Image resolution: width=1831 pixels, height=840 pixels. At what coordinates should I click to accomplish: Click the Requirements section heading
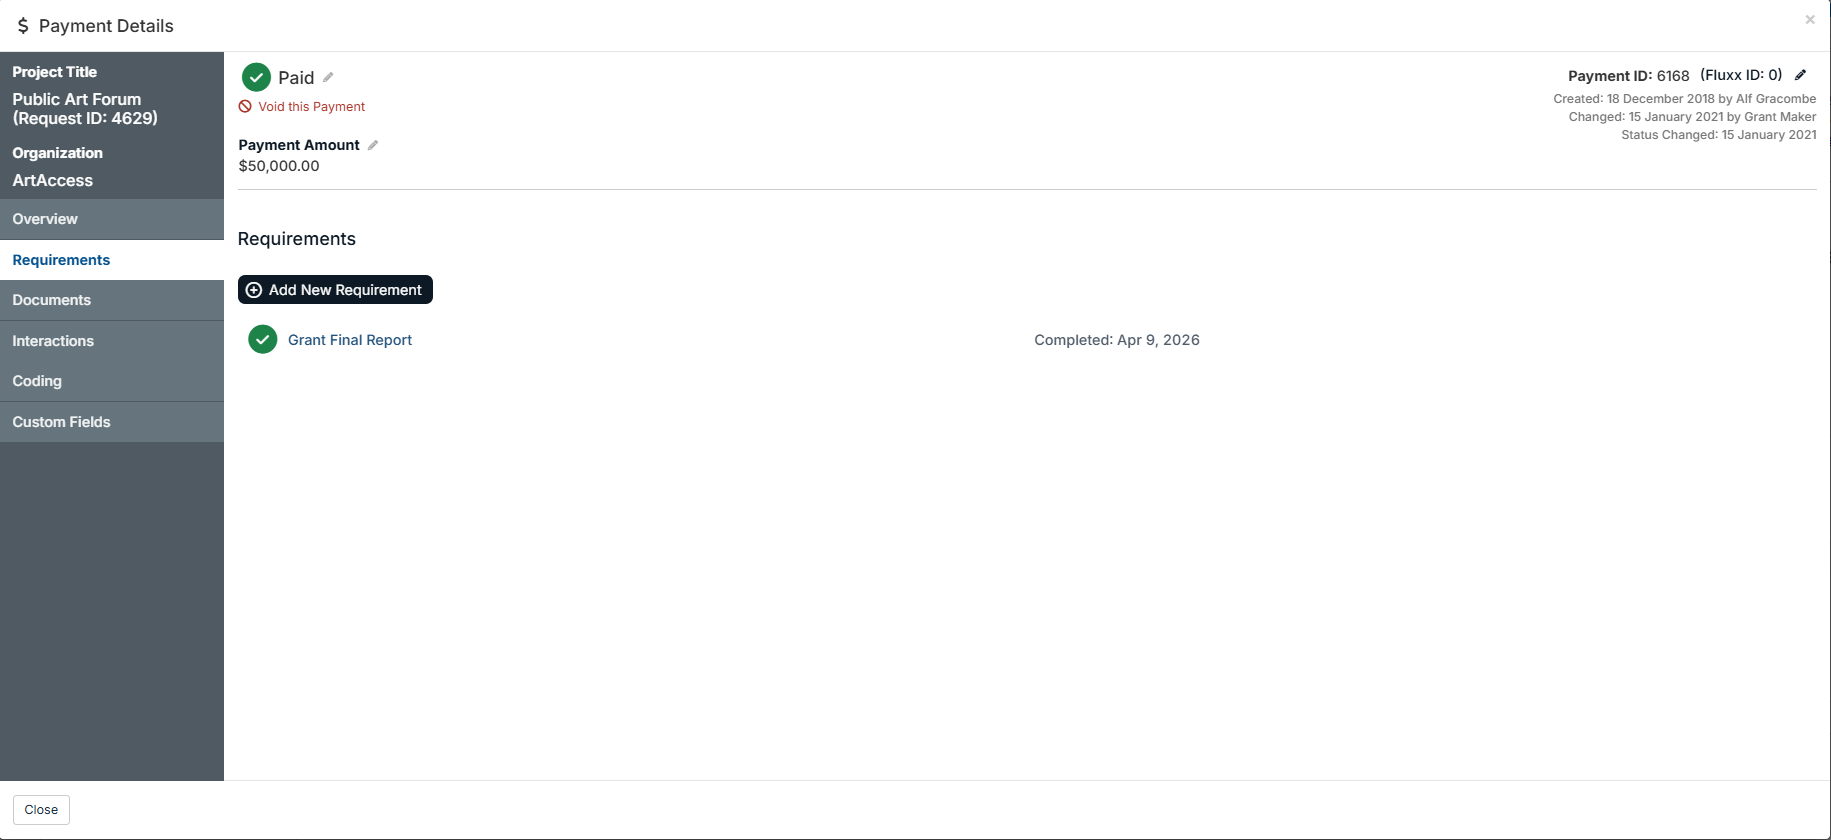click(x=297, y=239)
